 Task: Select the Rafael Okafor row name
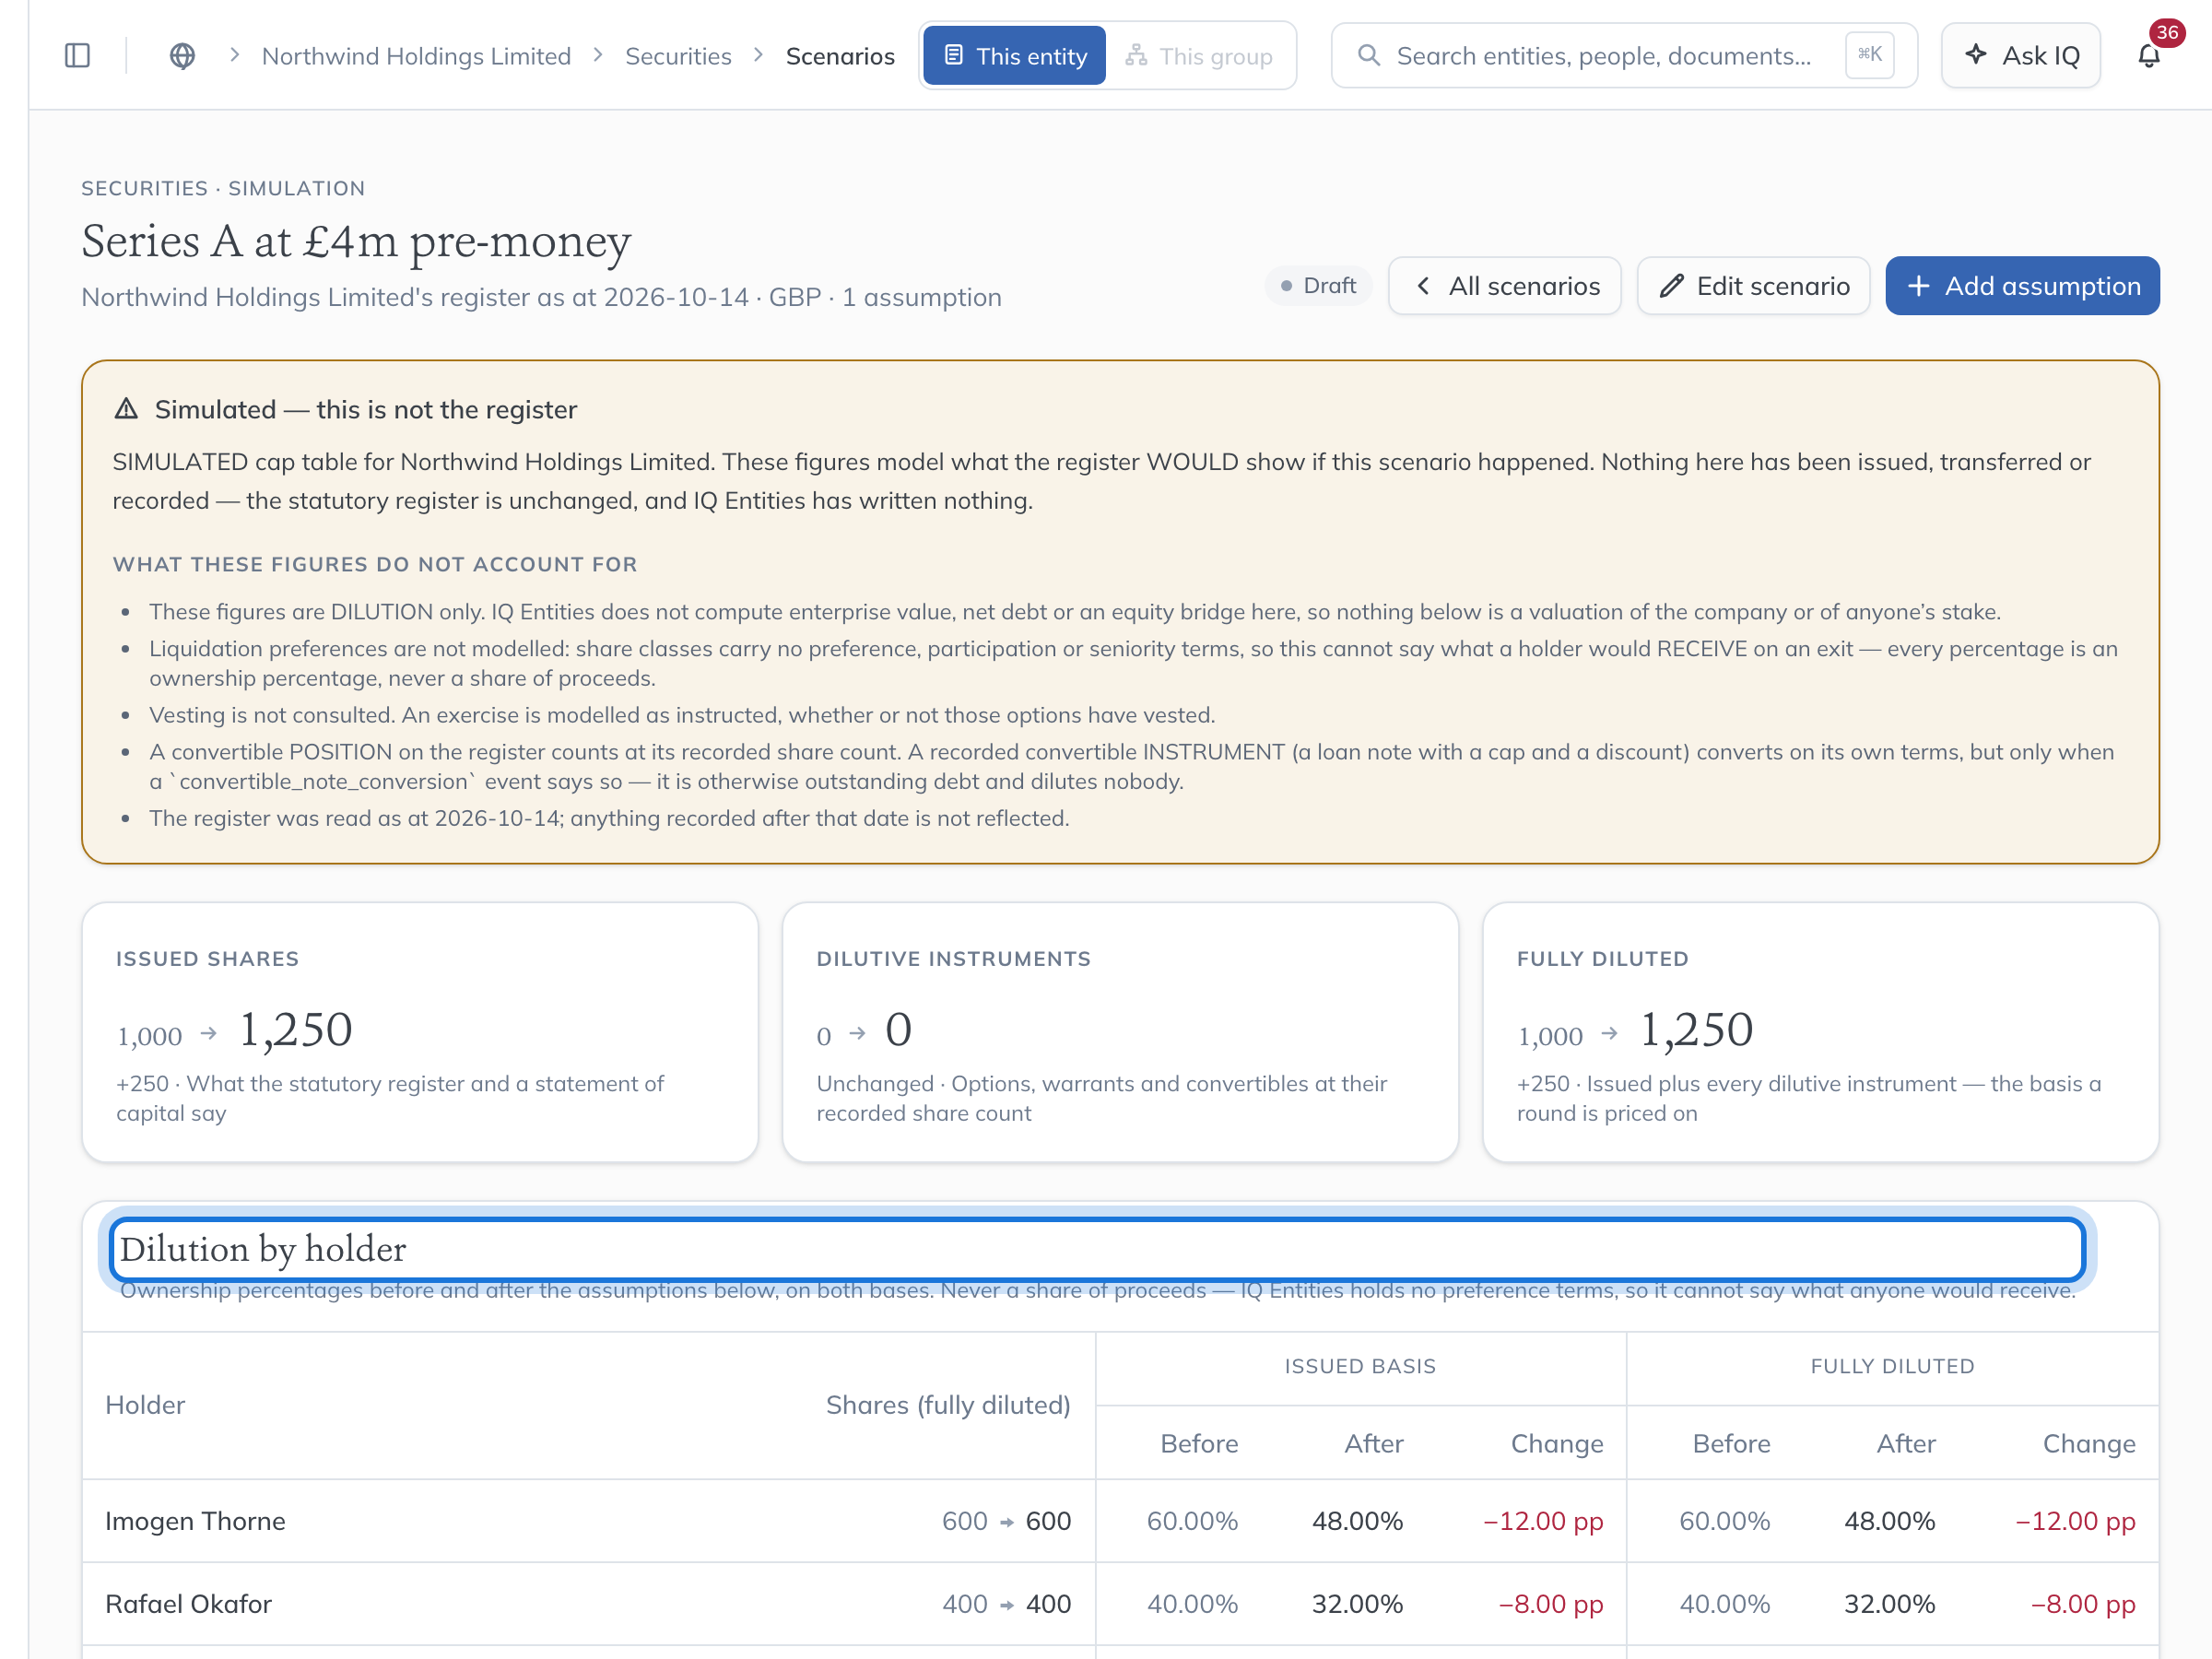coord(188,1604)
